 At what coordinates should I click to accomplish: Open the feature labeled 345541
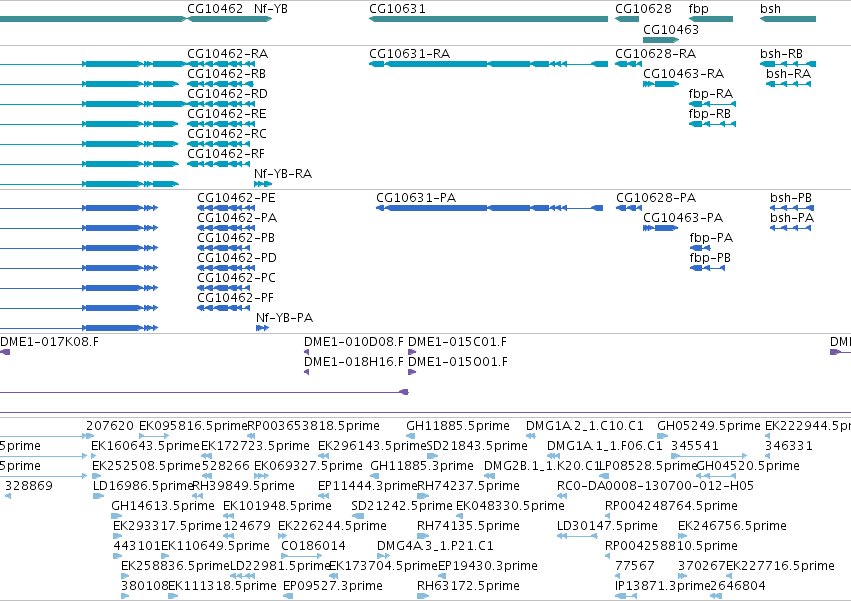pos(695,446)
